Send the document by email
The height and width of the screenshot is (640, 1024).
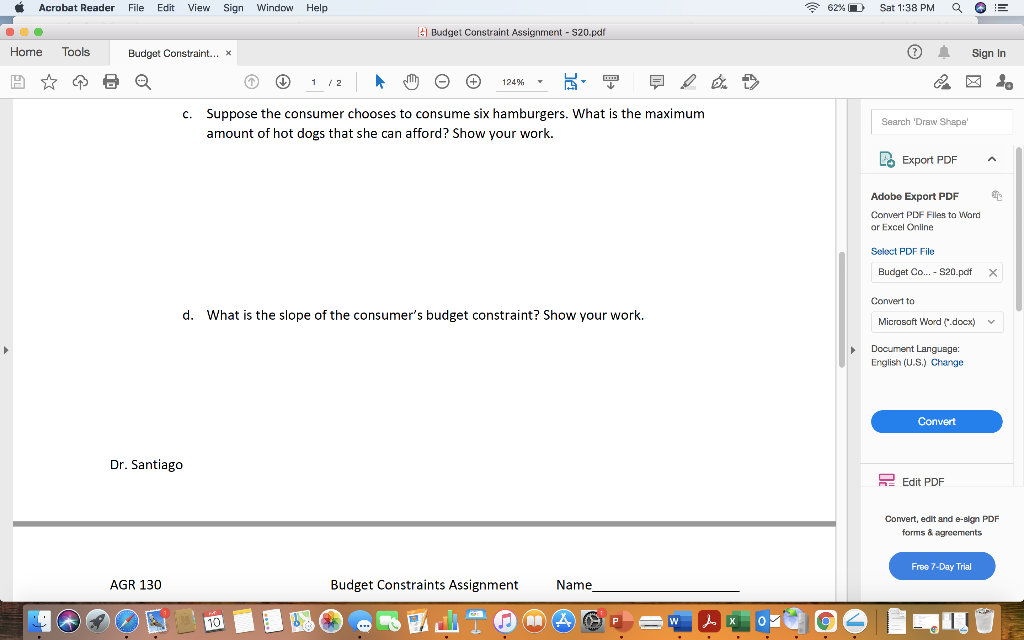point(975,82)
